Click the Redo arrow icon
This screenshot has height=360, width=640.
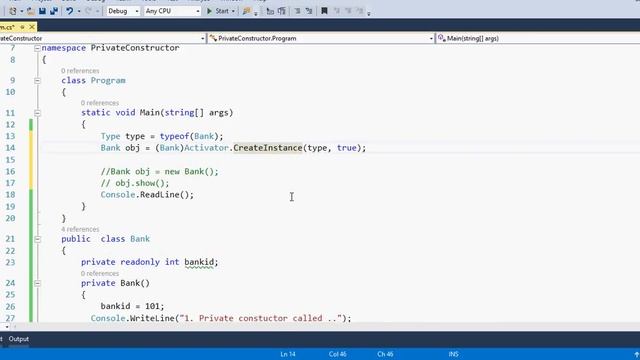[88, 11]
